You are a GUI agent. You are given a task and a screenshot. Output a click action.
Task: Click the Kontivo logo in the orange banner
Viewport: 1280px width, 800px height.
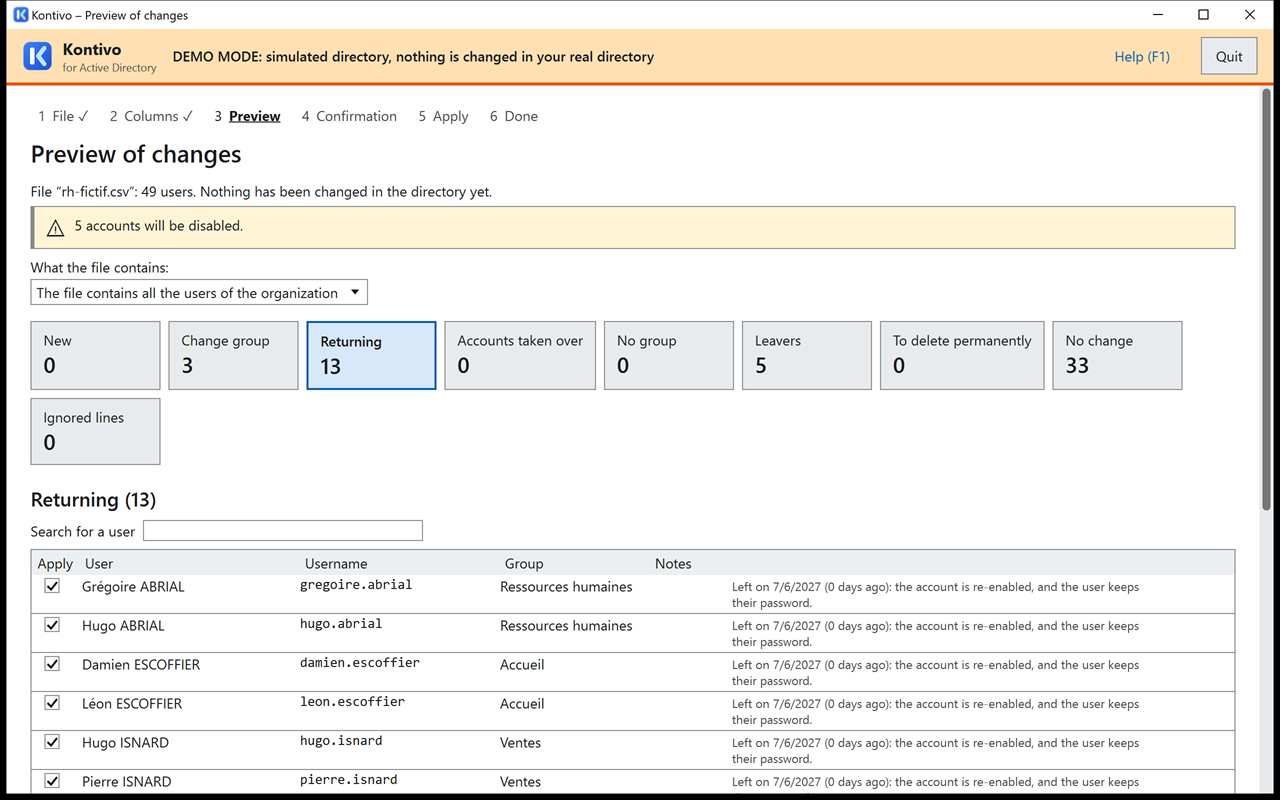tap(38, 57)
